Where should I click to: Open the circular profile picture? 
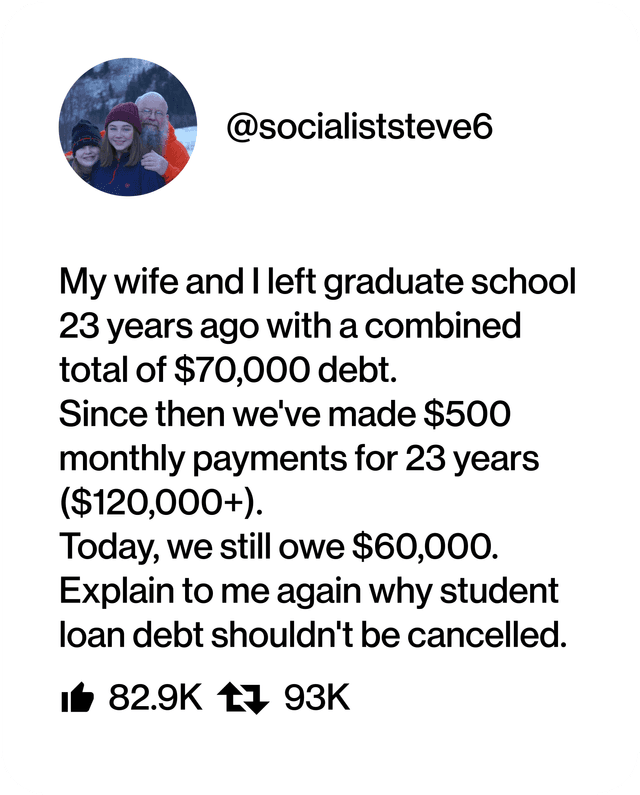coord(126,127)
